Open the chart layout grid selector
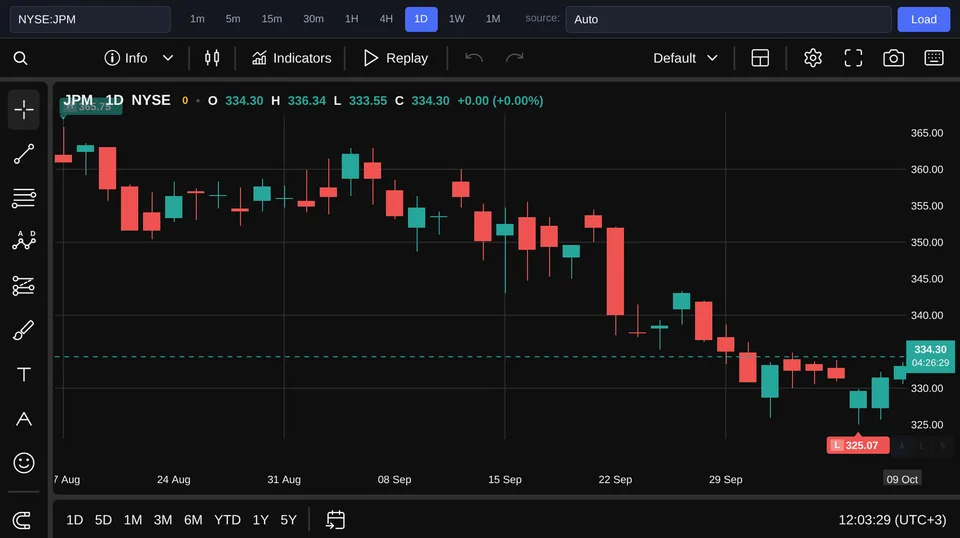The width and height of the screenshot is (960, 538). tap(760, 58)
